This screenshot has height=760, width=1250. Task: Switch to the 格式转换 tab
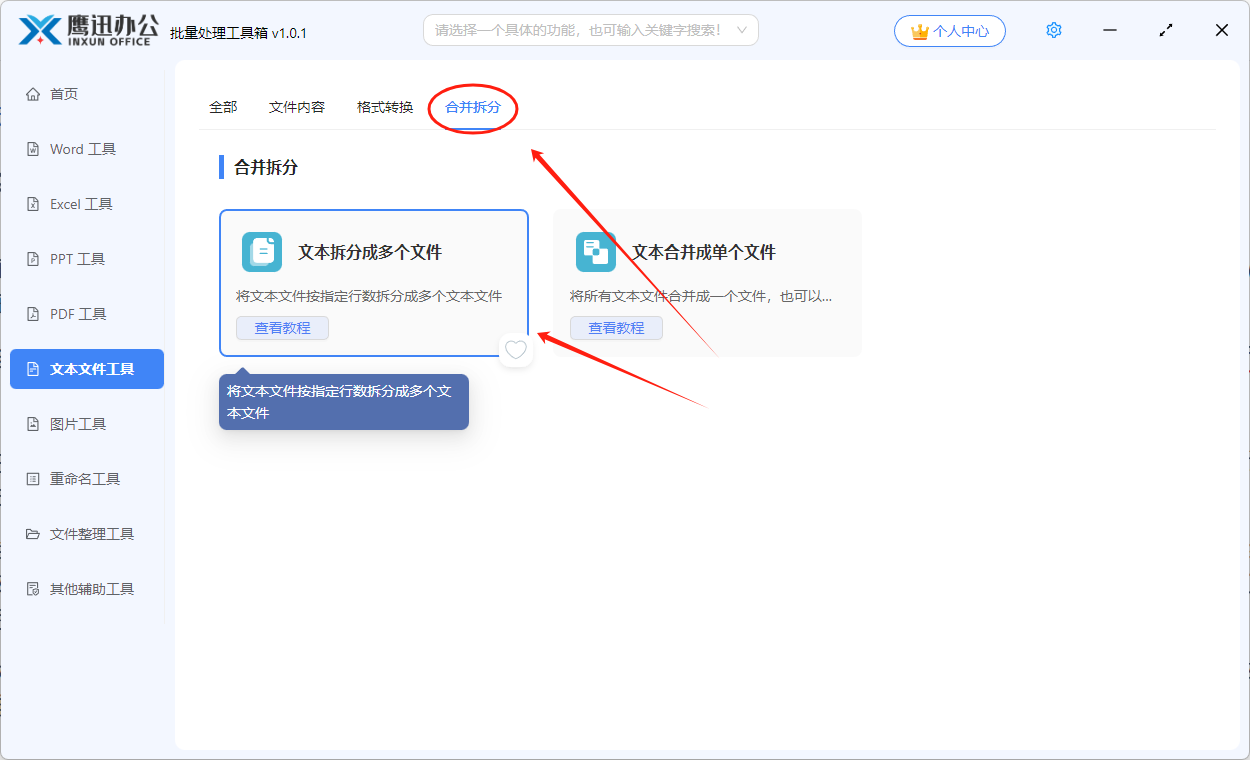pyautogui.click(x=385, y=107)
